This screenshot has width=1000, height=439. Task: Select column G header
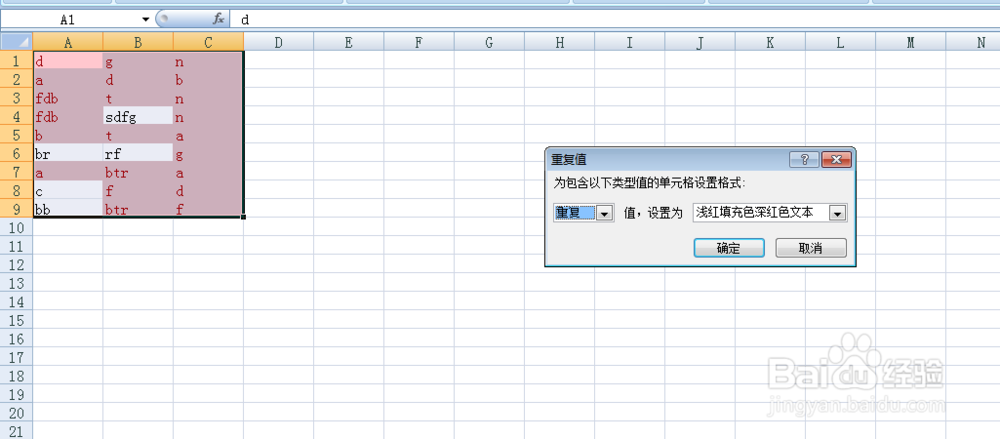click(x=489, y=42)
